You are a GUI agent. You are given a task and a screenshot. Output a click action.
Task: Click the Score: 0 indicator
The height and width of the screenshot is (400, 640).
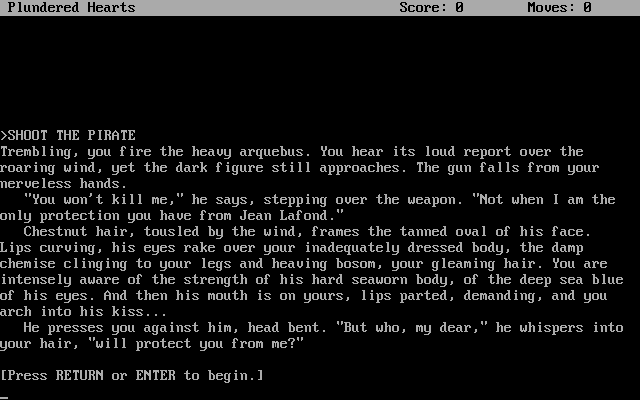click(x=431, y=7)
